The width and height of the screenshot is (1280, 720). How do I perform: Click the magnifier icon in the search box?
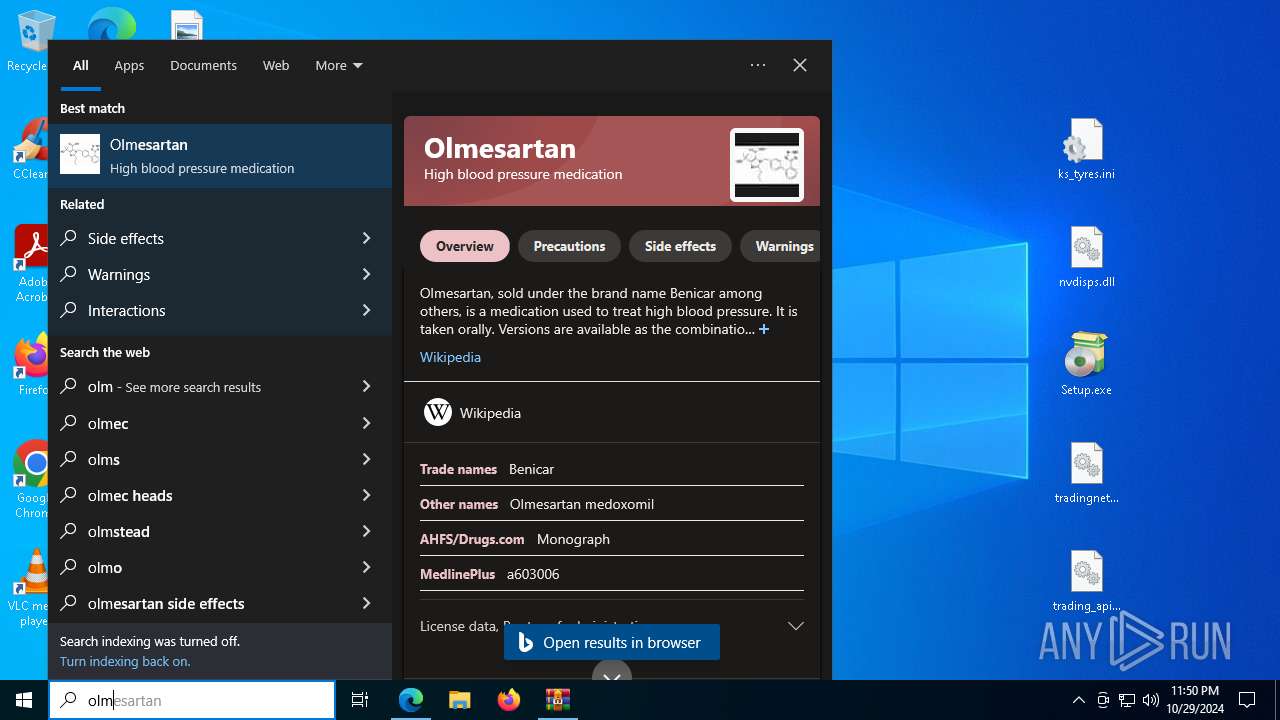[69, 700]
